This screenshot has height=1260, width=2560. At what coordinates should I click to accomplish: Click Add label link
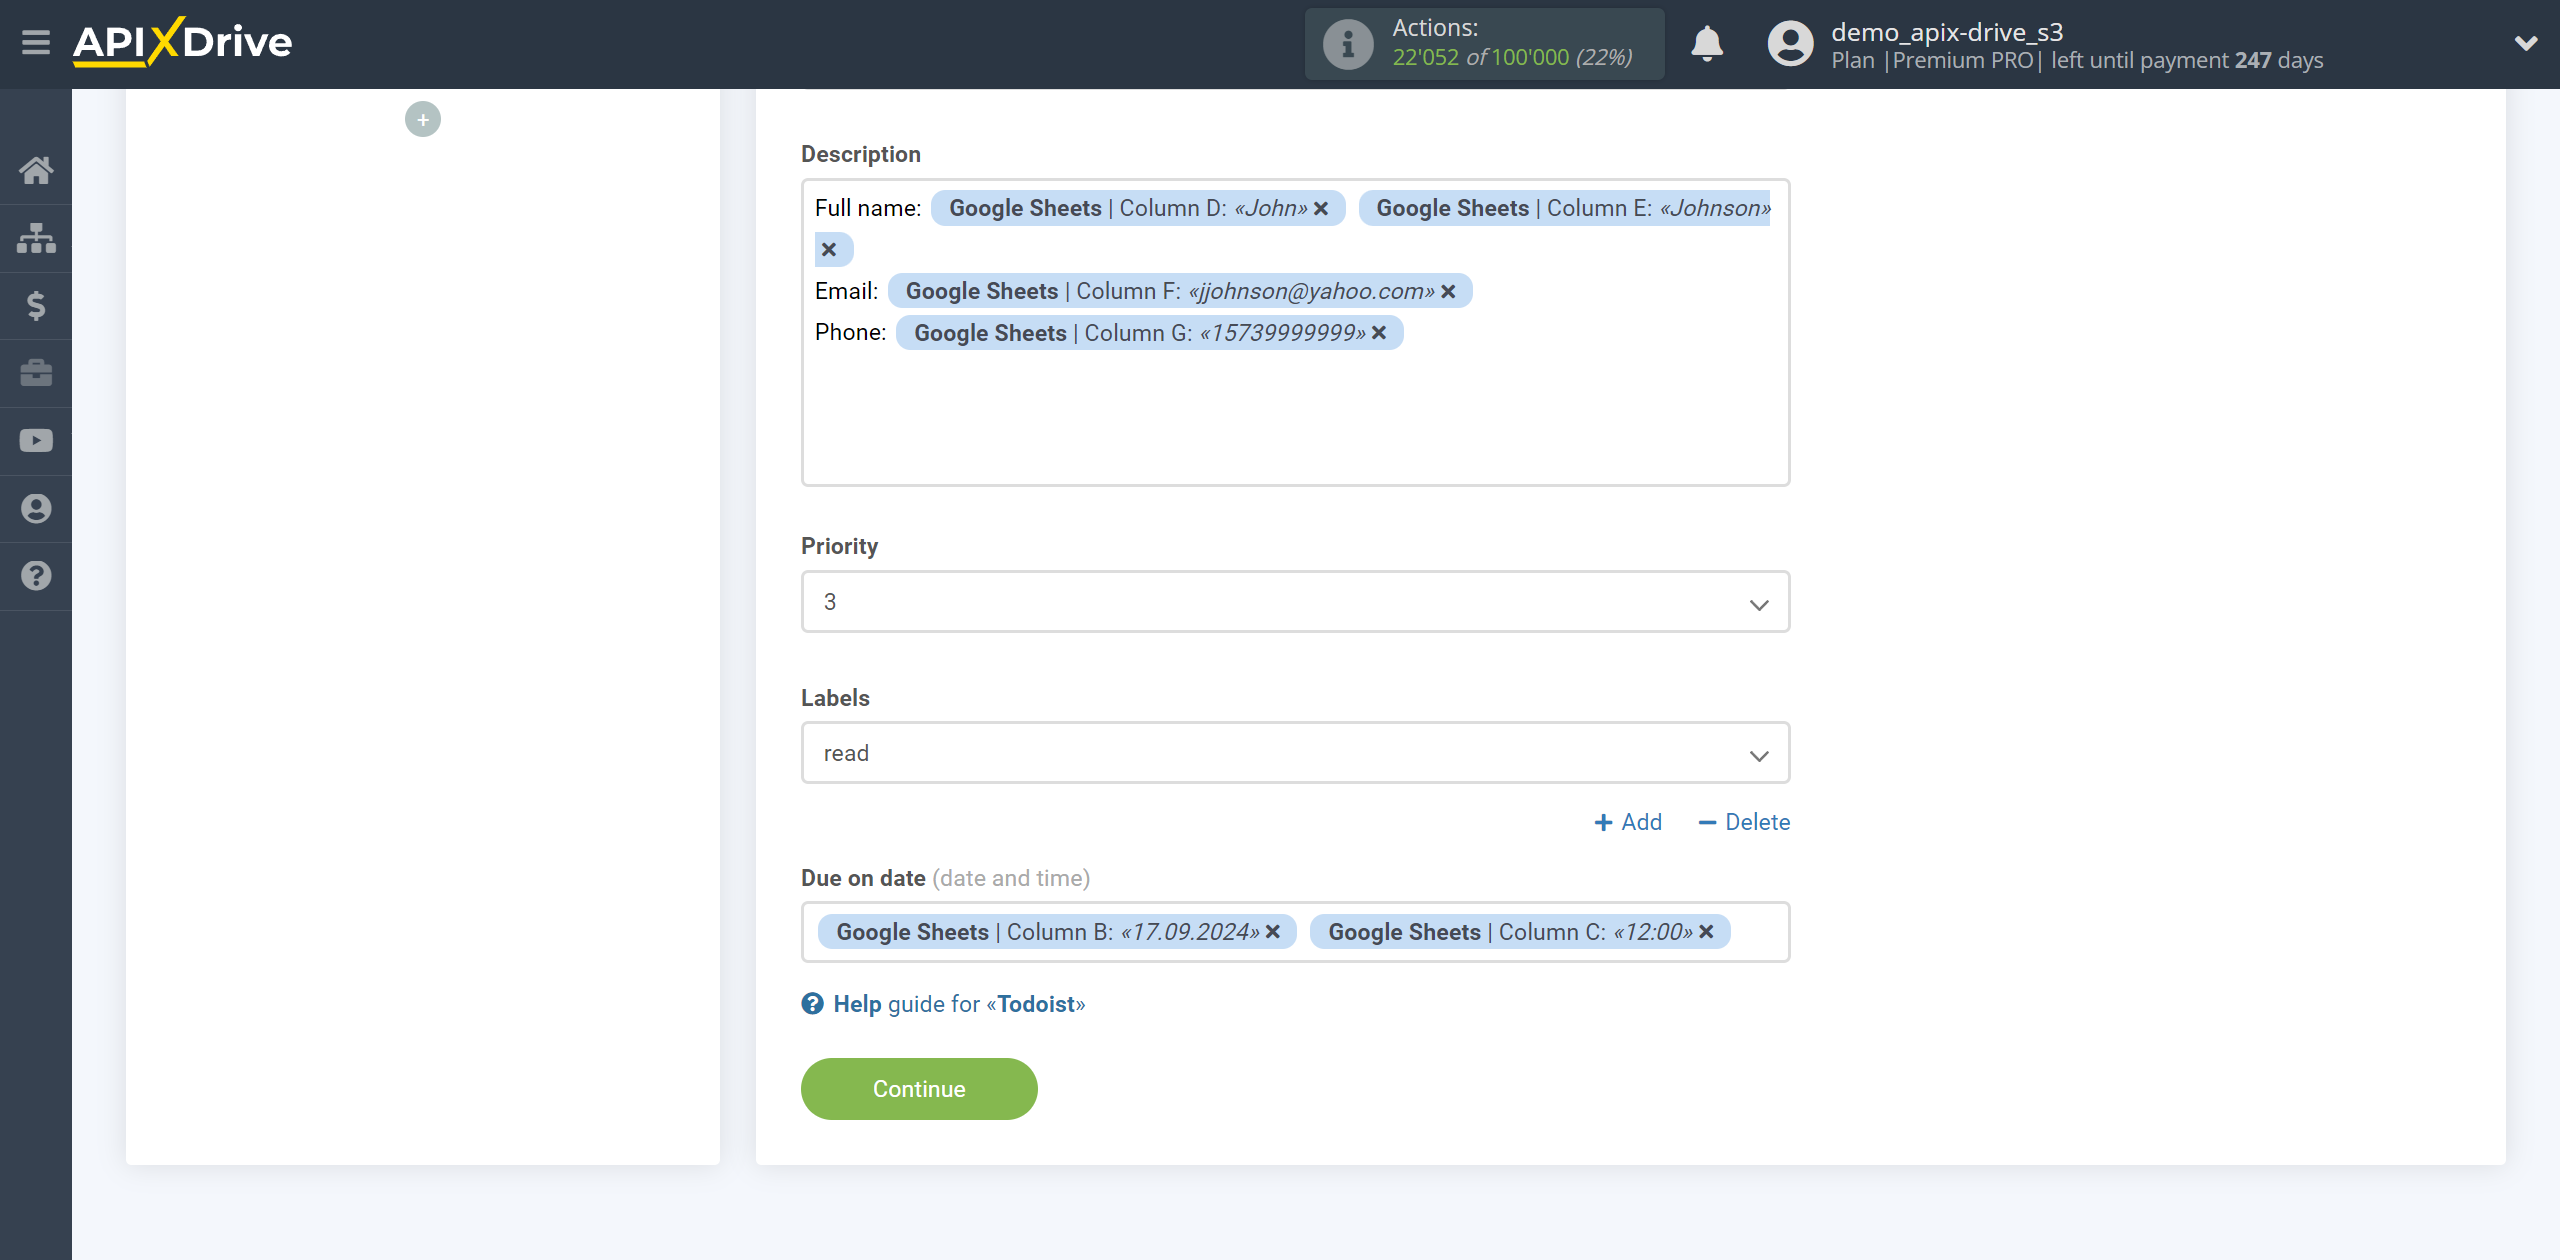1628,822
